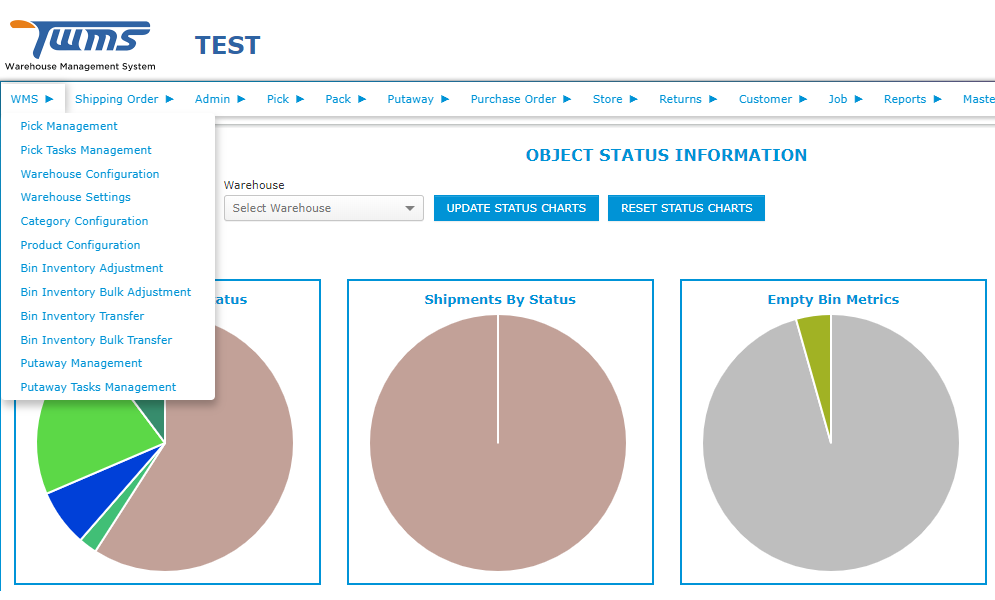Open the Reports menu
995x600 pixels.
(x=905, y=99)
